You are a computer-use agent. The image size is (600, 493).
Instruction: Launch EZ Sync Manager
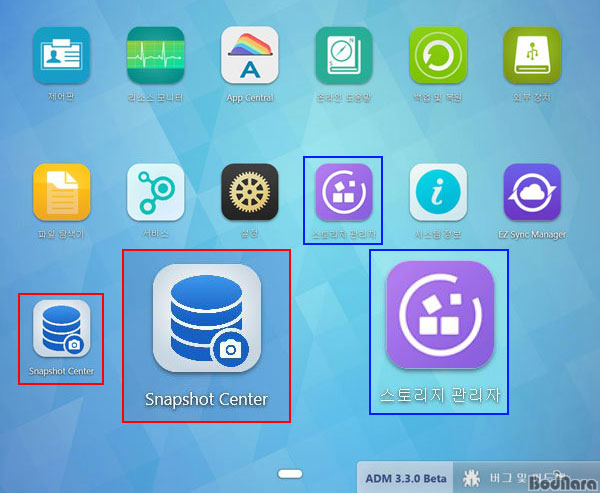[x=532, y=192]
